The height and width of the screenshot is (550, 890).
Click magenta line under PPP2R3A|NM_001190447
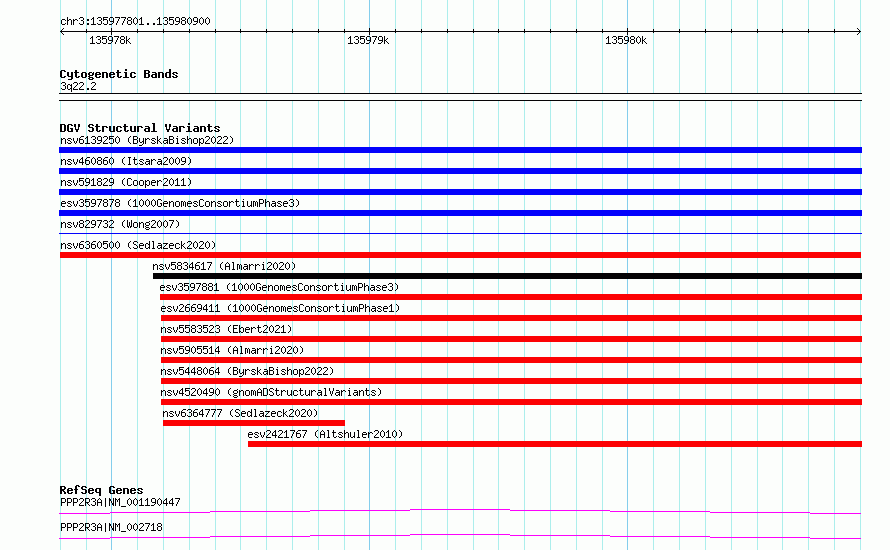click(460, 511)
